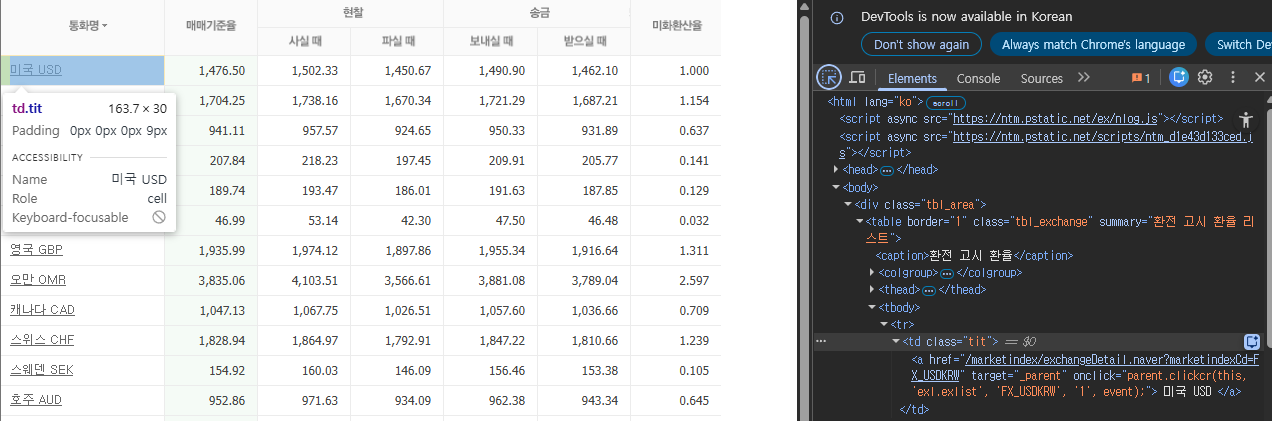
Task: Expand the head element node
Action: click(x=835, y=170)
